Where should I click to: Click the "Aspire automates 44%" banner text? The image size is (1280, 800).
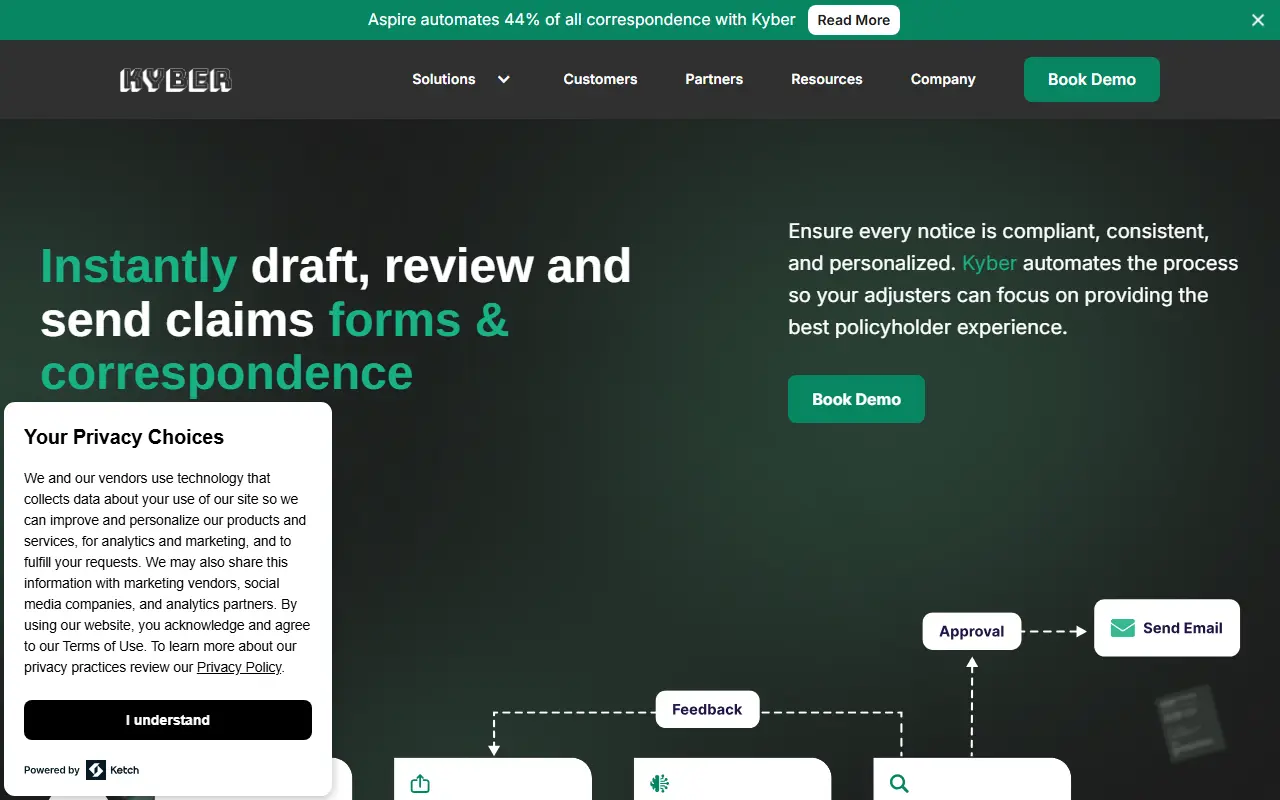point(582,20)
